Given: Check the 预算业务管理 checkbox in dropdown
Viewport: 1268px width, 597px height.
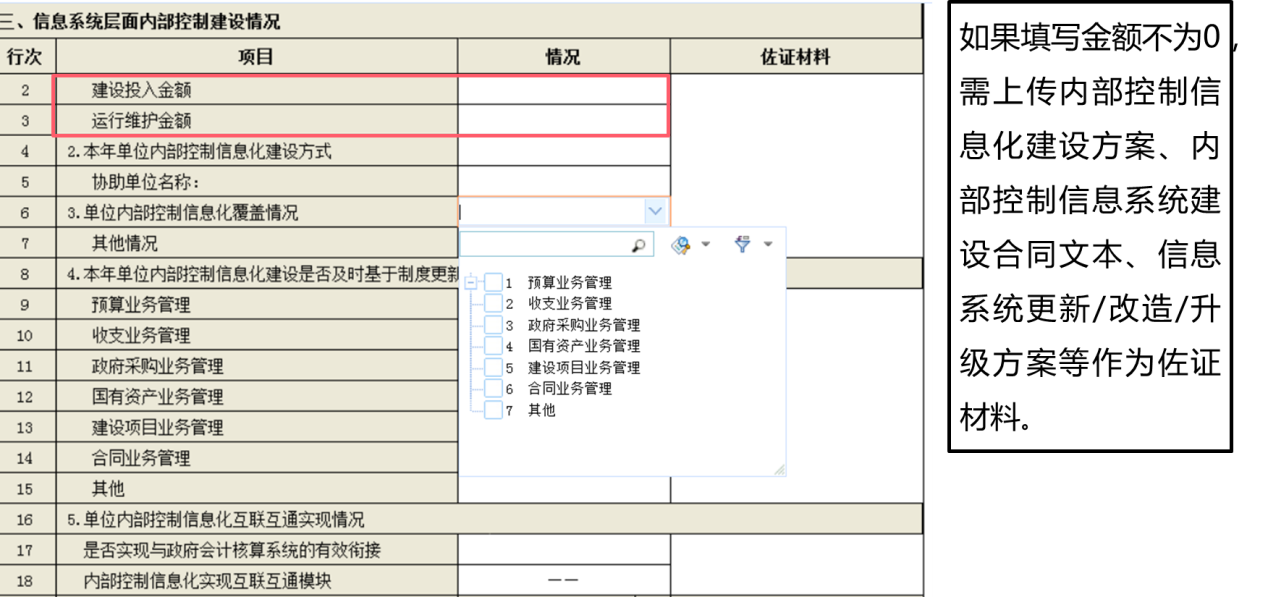Looking at the screenshot, I should (493, 283).
